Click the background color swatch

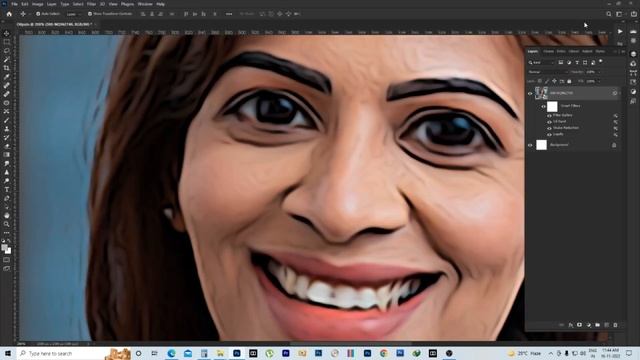tap(8, 251)
